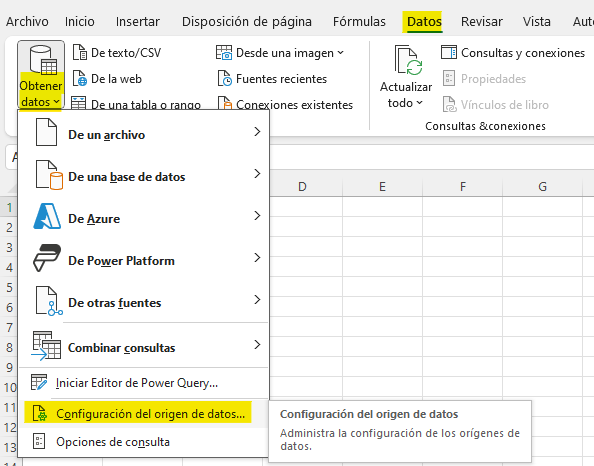Expand the De otras fuentes submenu arrow
The image size is (594, 466).
click(x=257, y=300)
